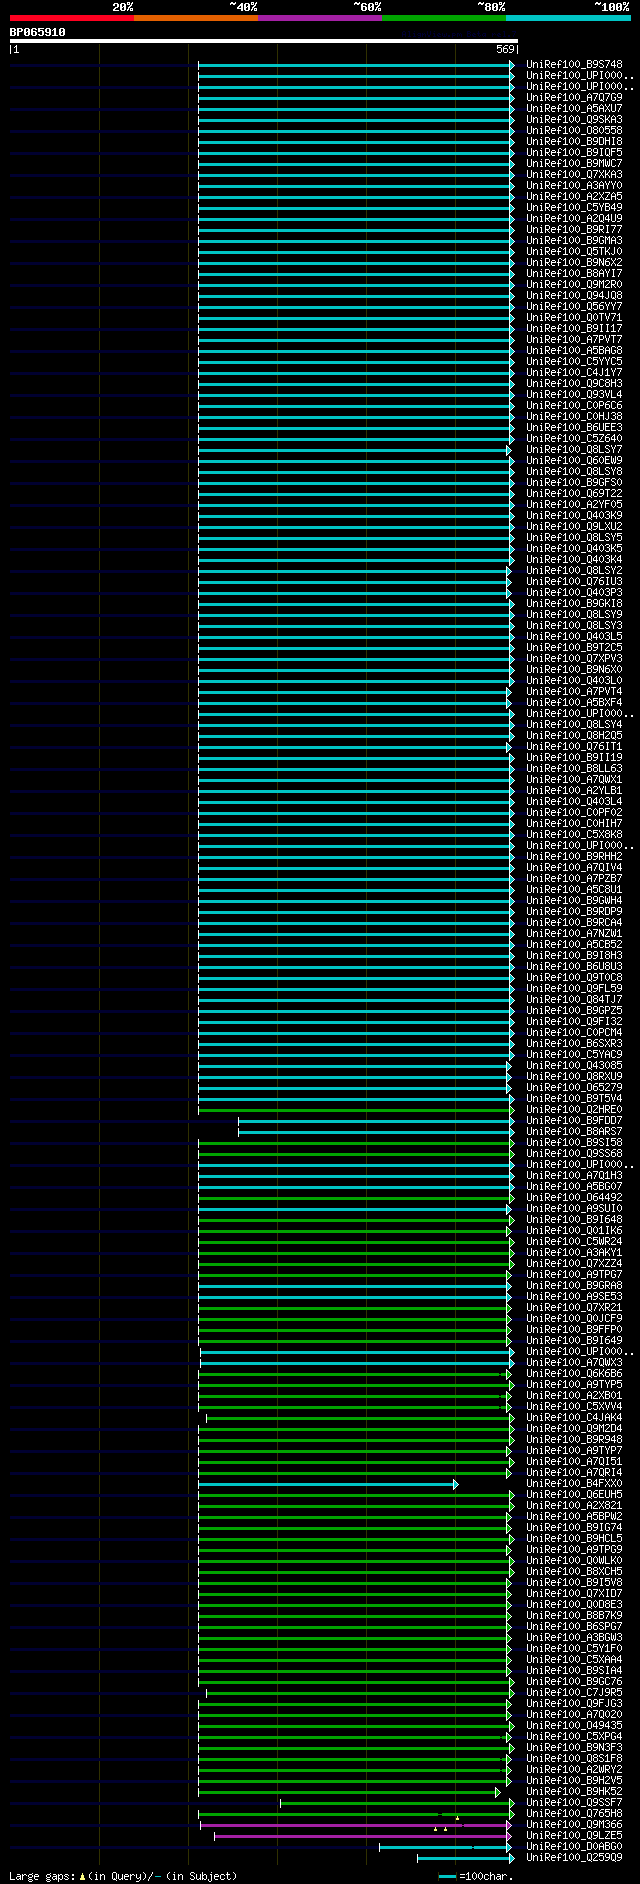
Task: Click label UniRef100_A2XZA5
Action: [574, 197]
